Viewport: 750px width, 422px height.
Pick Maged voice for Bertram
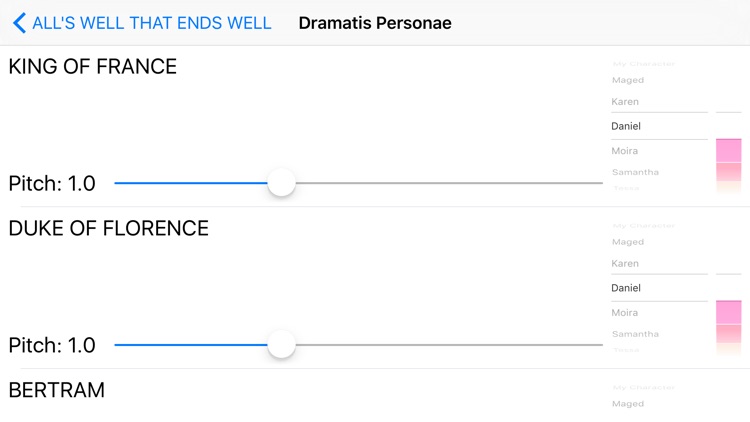click(628, 404)
